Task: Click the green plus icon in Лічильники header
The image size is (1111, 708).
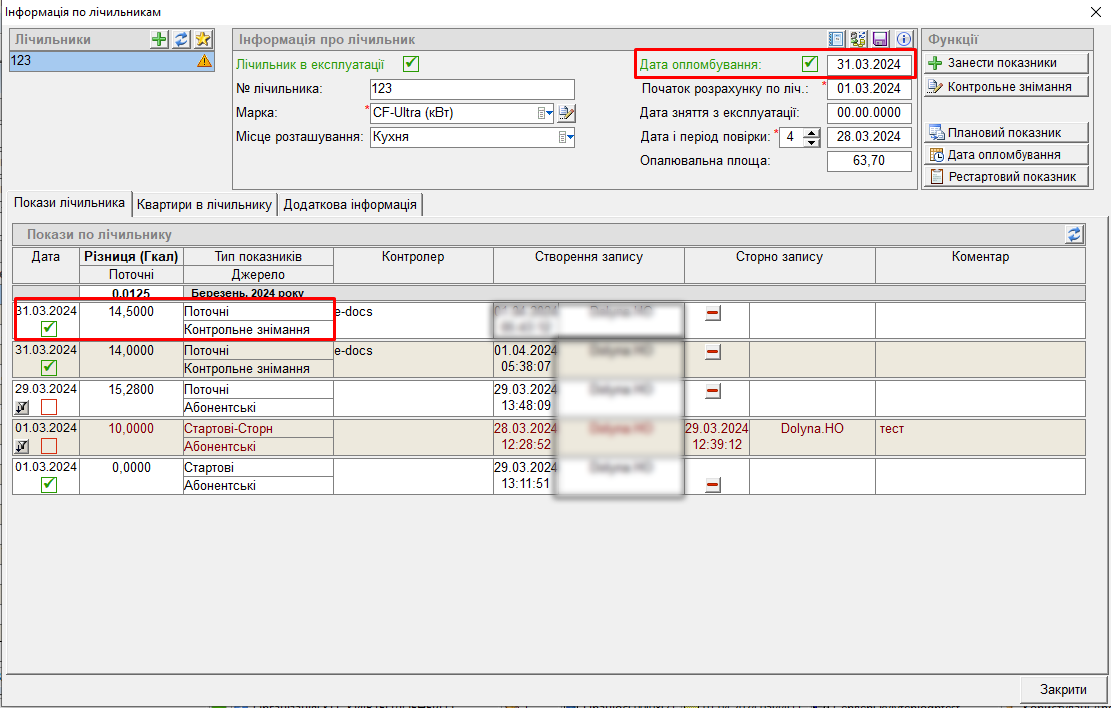Action: pos(159,39)
